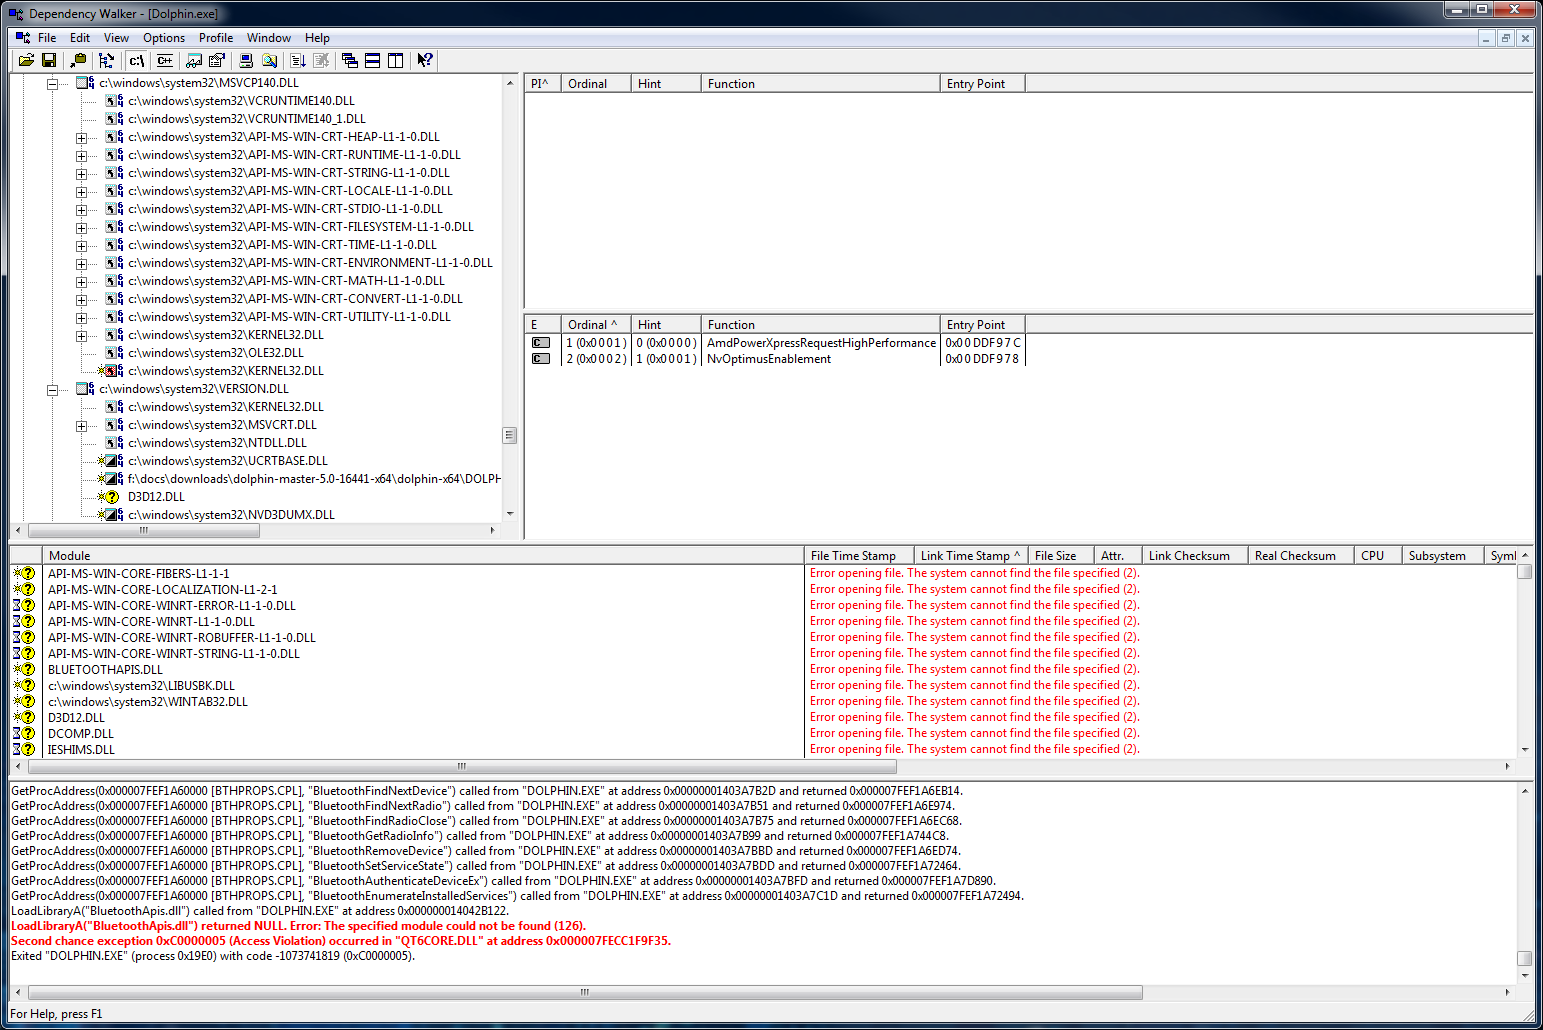Select the NvOptimusEnablement export row
The image size is (1543, 1030).
pyautogui.click(x=768, y=359)
